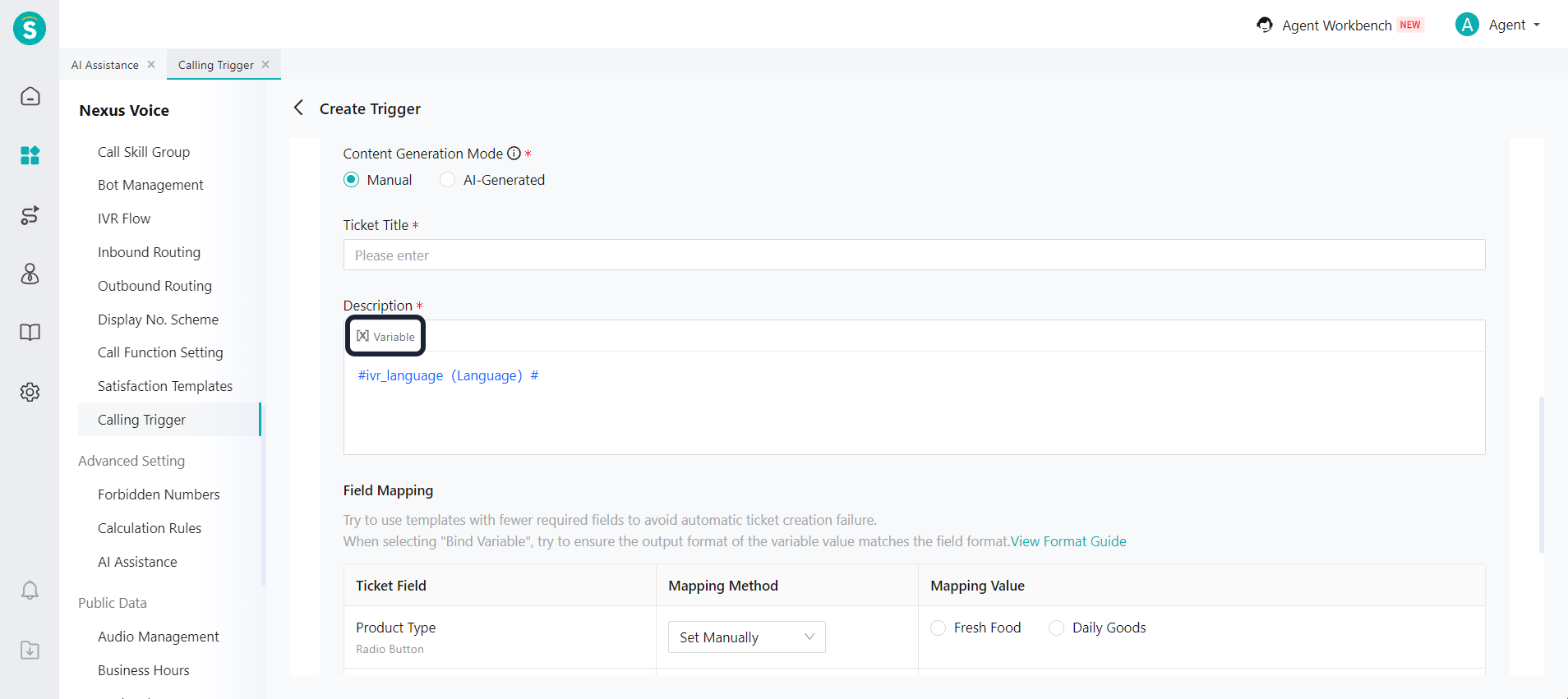Image resolution: width=1568 pixels, height=699 pixels.
Task: Select the AI-Generated radio button
Action: click(447, 180)
